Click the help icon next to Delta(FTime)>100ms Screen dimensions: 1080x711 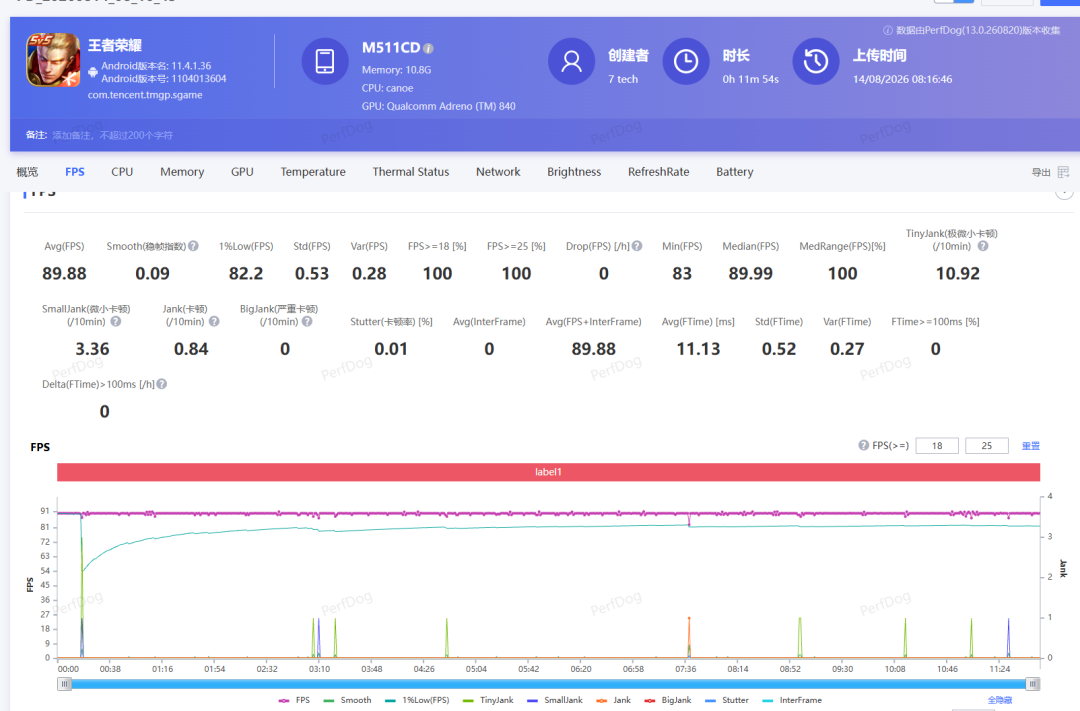click(x=162, y=384)
